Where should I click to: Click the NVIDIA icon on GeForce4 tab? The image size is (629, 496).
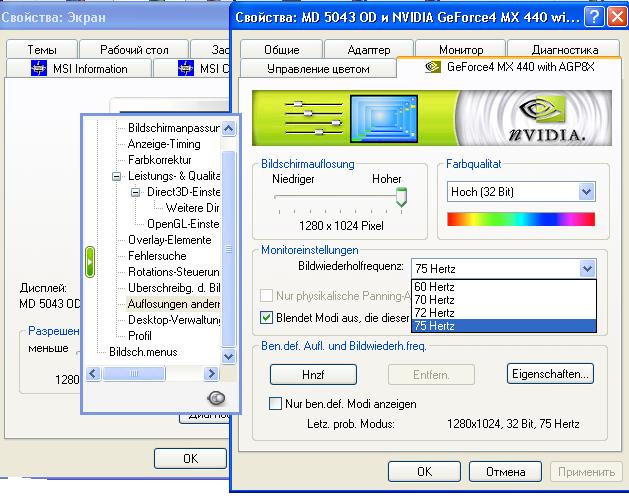pos(432,67)
